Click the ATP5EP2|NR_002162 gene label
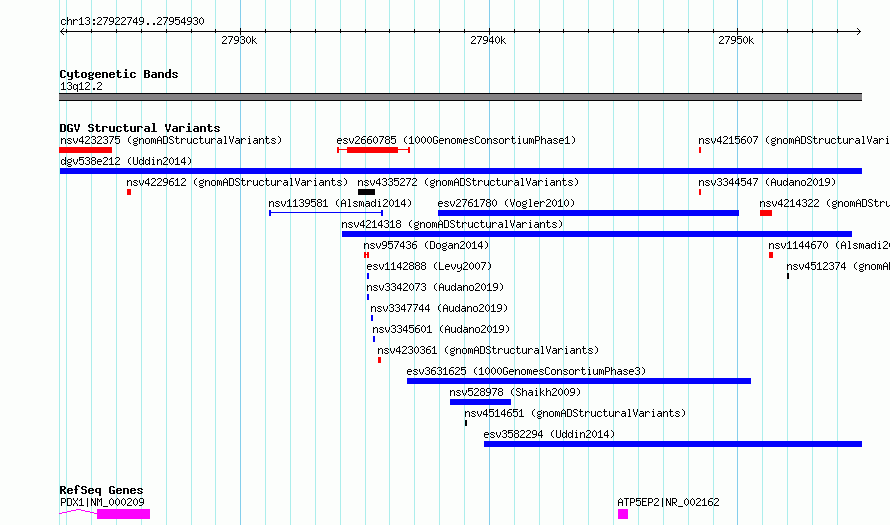Viewport: 890px width, 525px height. tap(668, 502)
